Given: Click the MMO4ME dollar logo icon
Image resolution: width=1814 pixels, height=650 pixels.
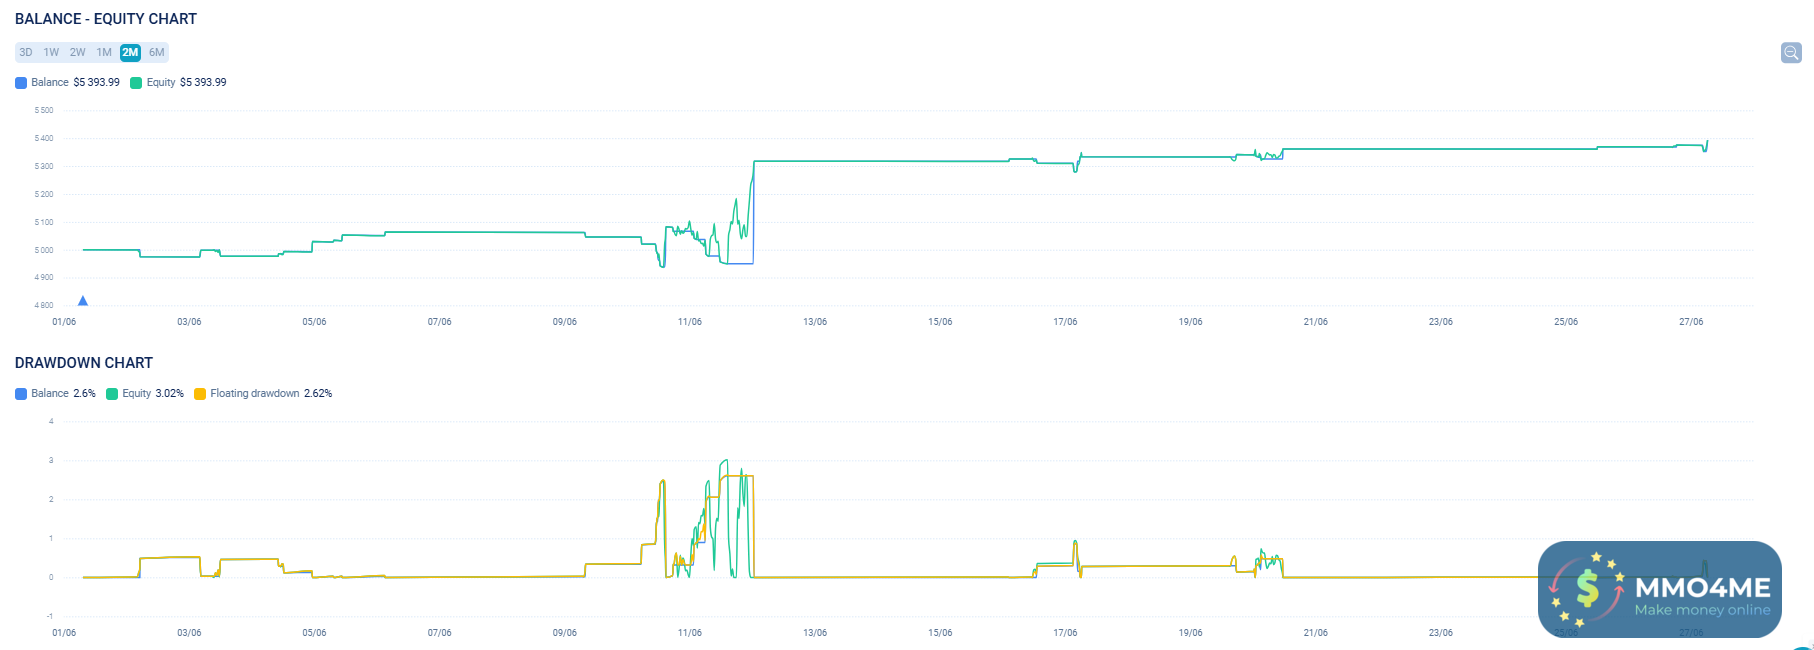Looking at the screenshot, I should pos(1587,590).
